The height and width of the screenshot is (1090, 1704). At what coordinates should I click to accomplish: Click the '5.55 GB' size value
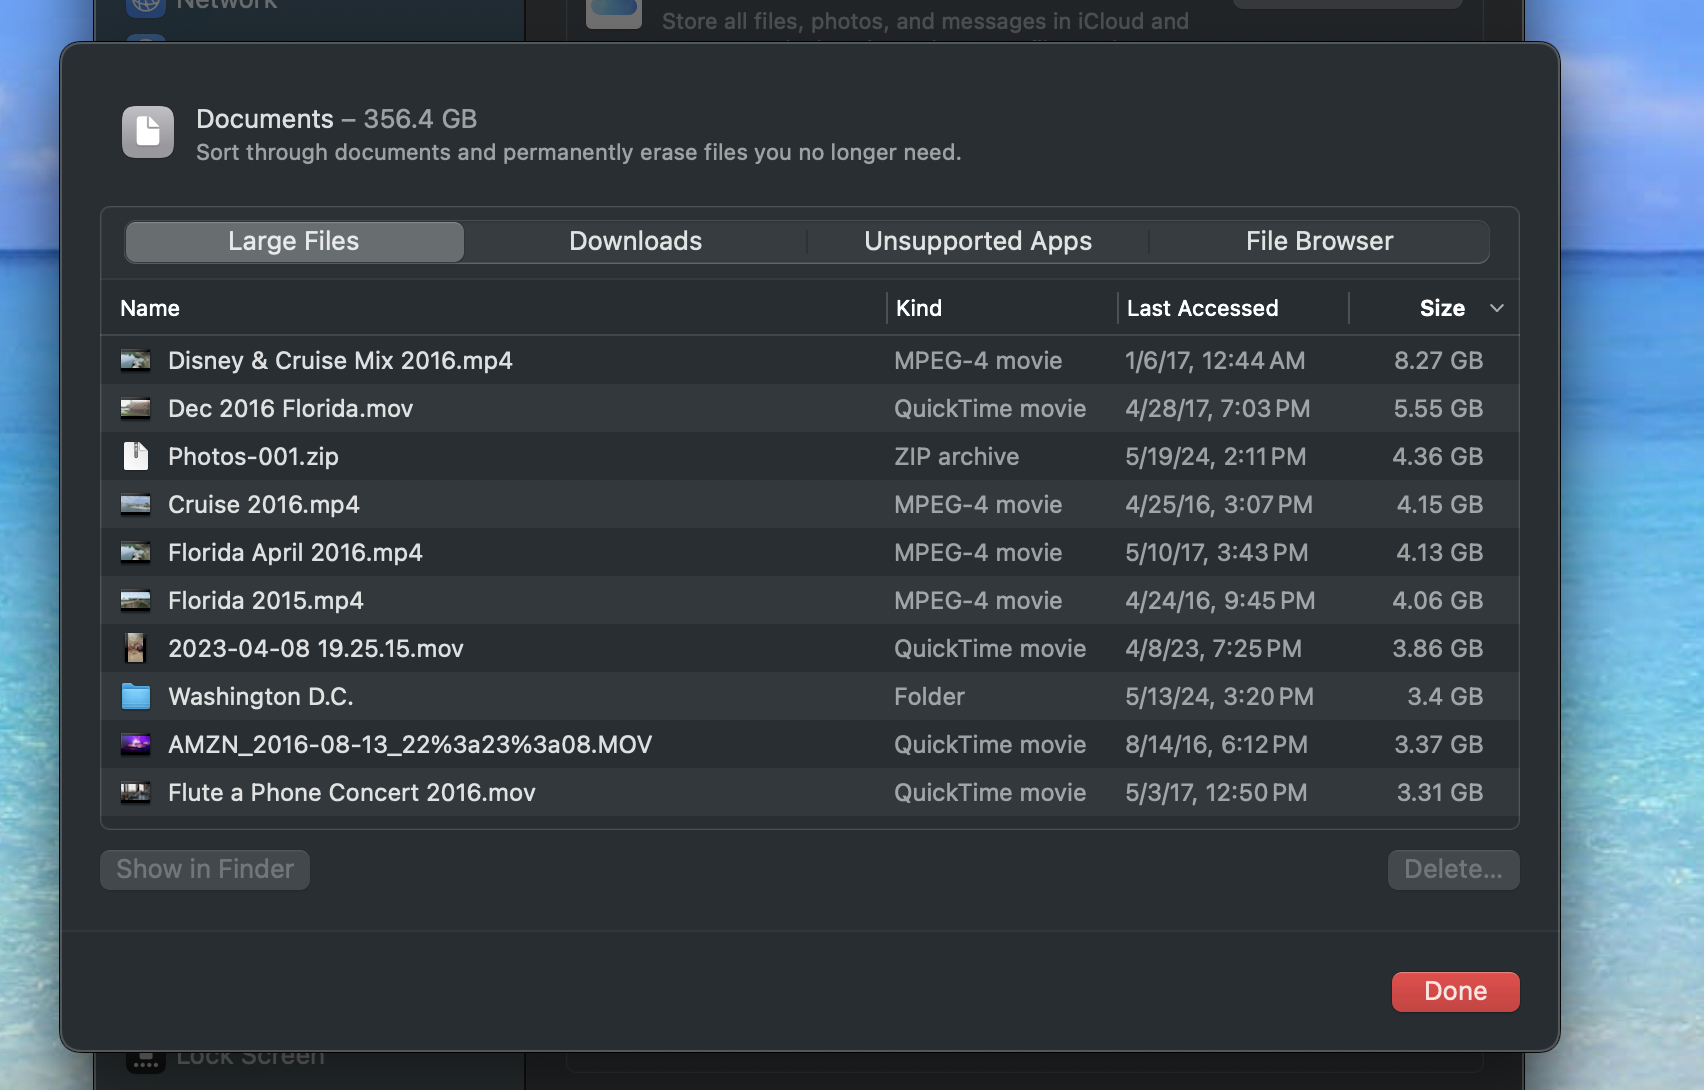pyautogui.click(x=1439, y=408)
